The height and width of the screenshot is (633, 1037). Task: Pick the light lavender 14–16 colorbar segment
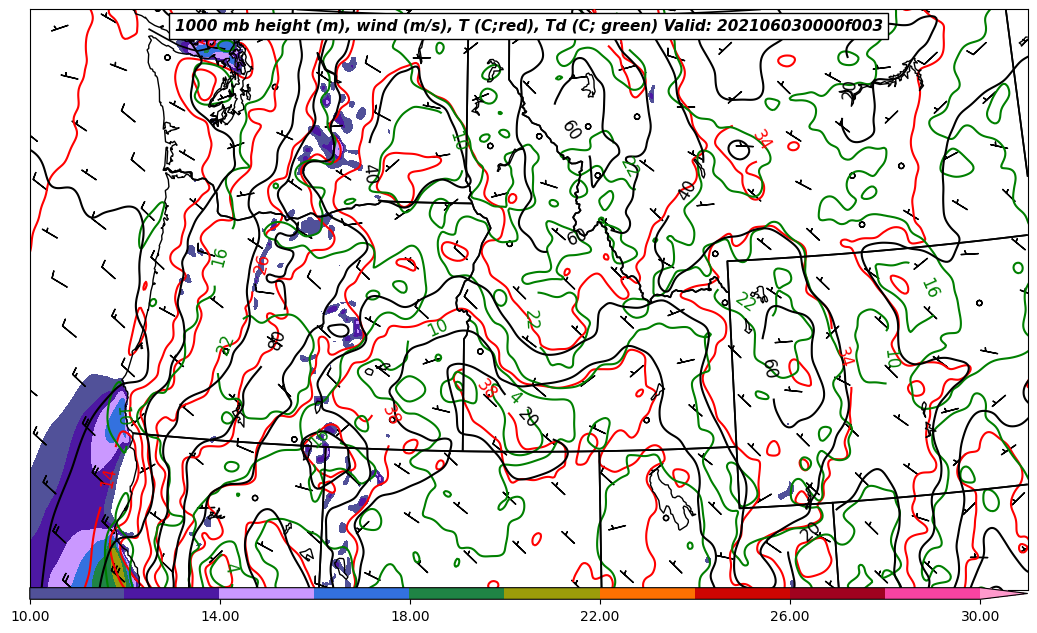click(x=266, y=594)
